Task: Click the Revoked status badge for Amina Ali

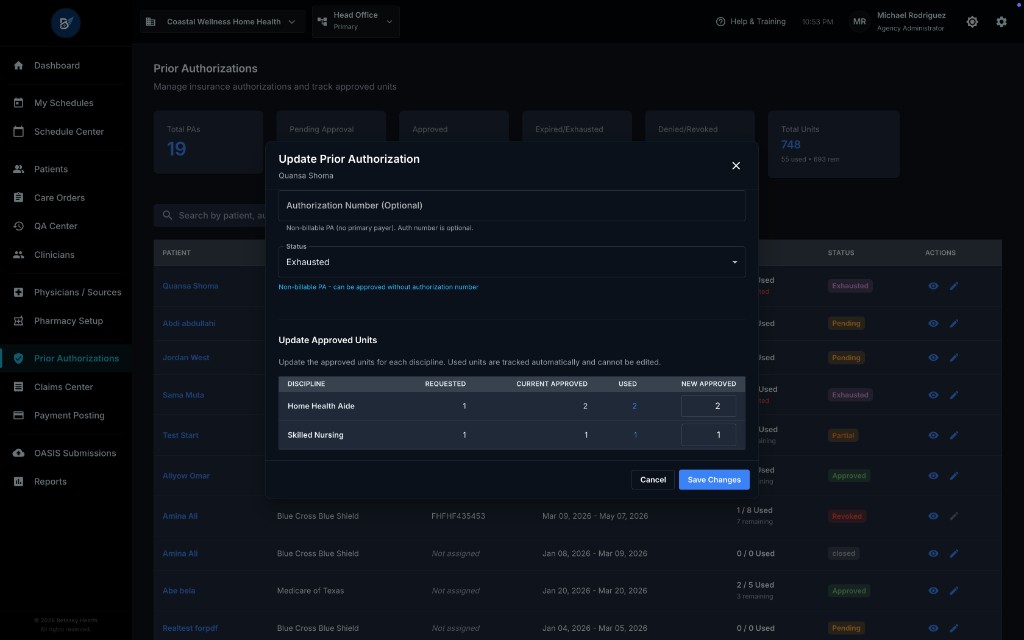Action: point(846,516)
